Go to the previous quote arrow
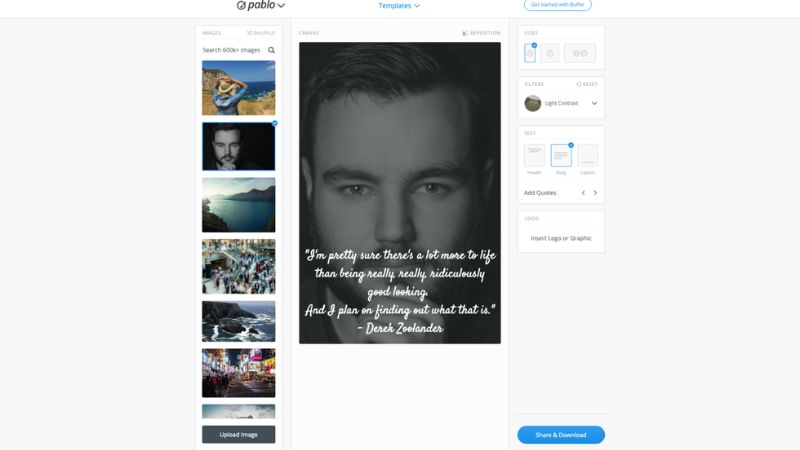 click(x=583, y=193)
